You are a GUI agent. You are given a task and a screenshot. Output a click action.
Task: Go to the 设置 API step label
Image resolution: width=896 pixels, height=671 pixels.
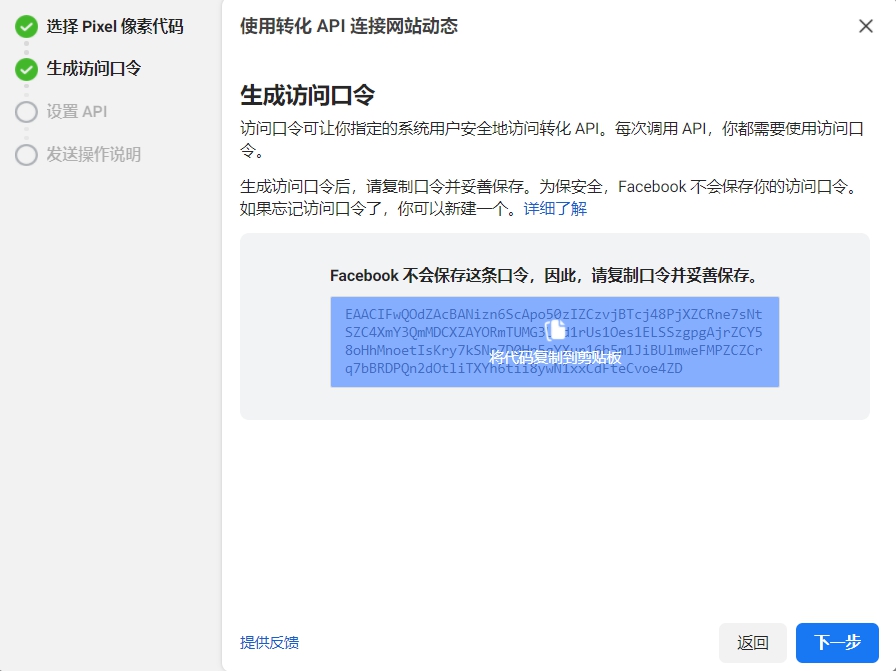pos(76,112)
